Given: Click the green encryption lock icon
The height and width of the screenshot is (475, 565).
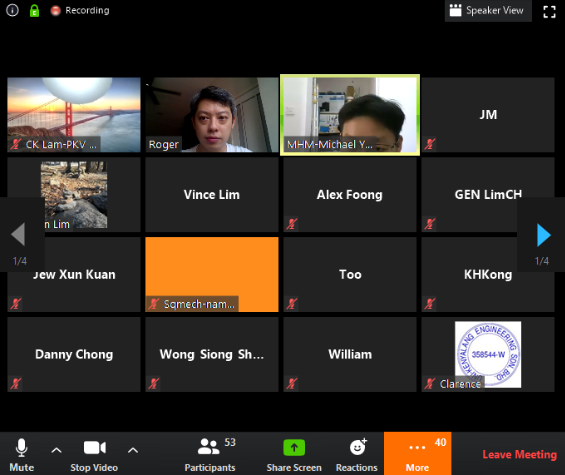Looking at the screenshot, I should pos(34,10).
